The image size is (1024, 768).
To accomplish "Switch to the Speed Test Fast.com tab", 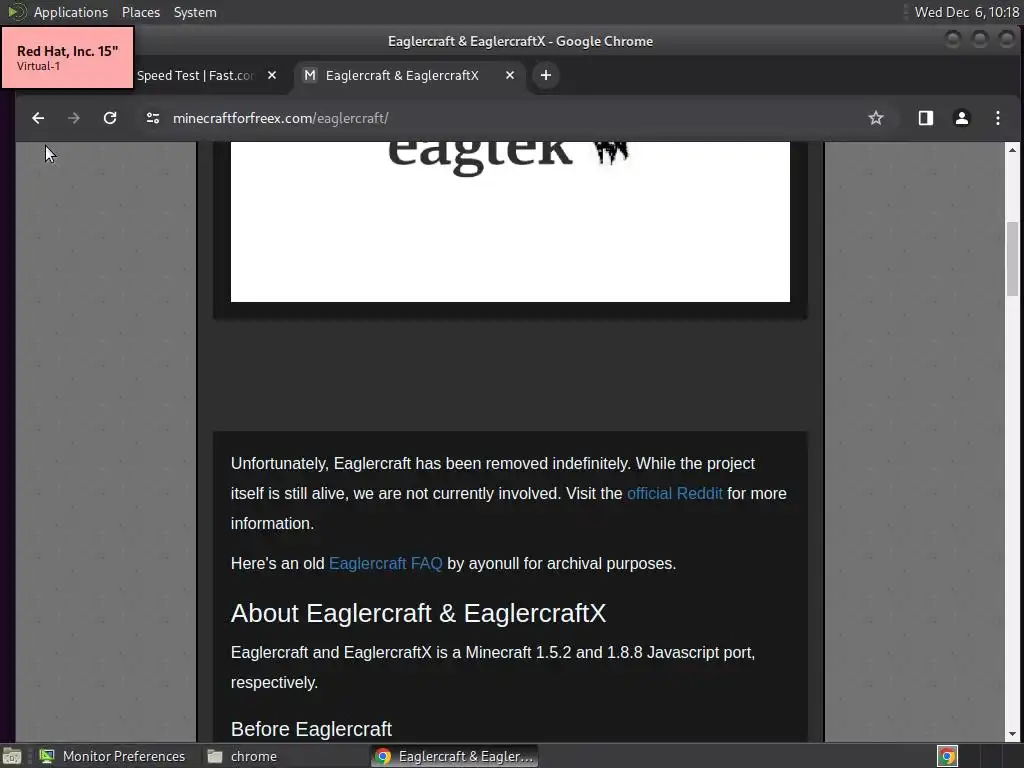I will point(196,75).
